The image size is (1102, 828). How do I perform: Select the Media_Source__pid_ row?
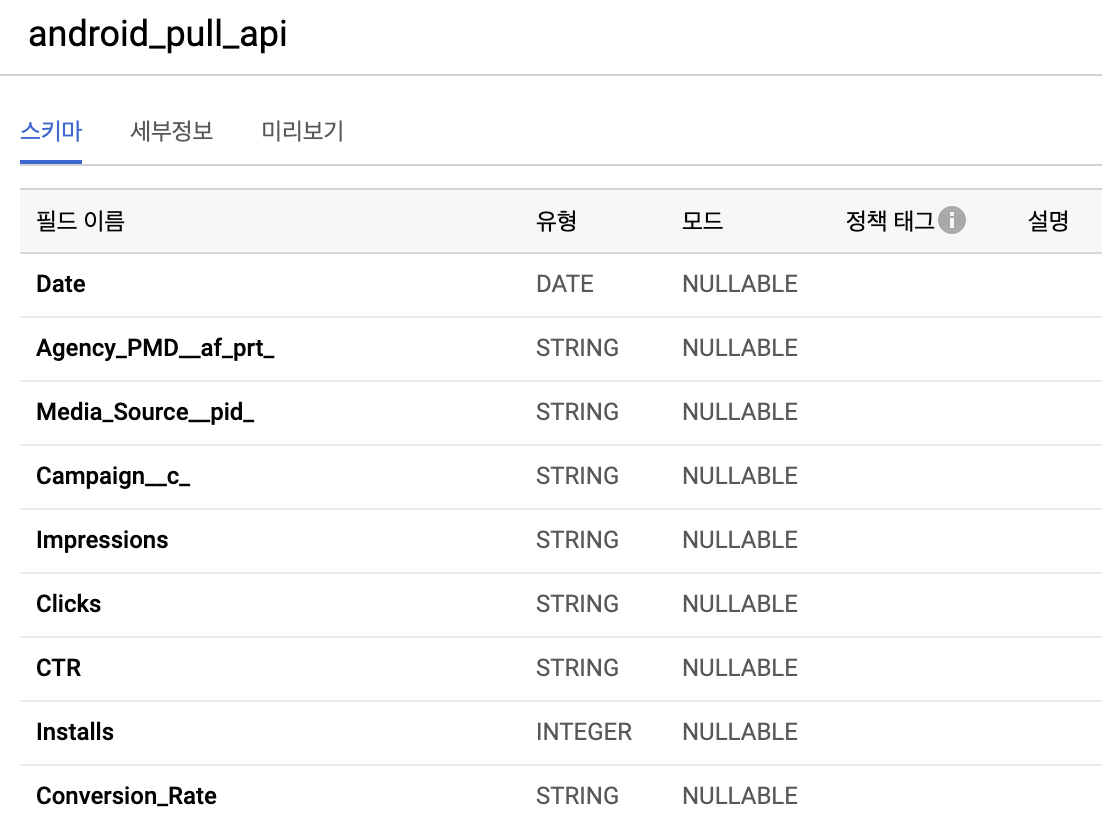[145, 412]
